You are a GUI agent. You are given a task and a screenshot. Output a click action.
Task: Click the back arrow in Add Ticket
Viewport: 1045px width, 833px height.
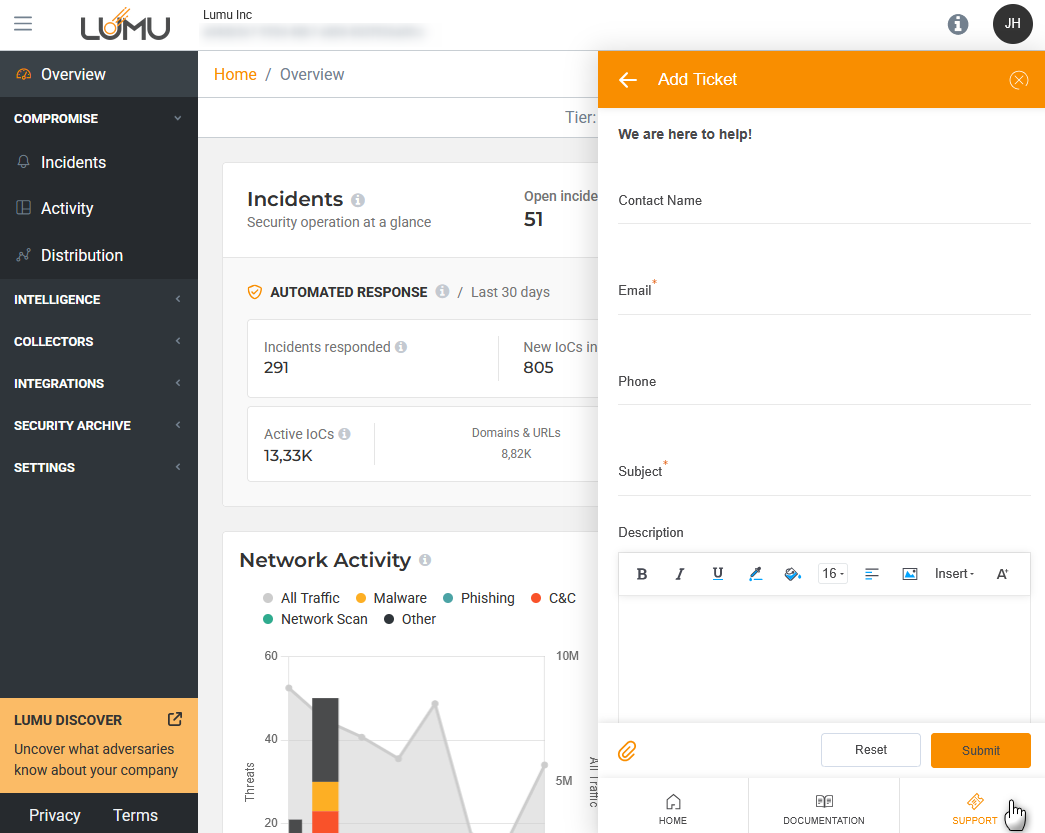coord(628,80)
